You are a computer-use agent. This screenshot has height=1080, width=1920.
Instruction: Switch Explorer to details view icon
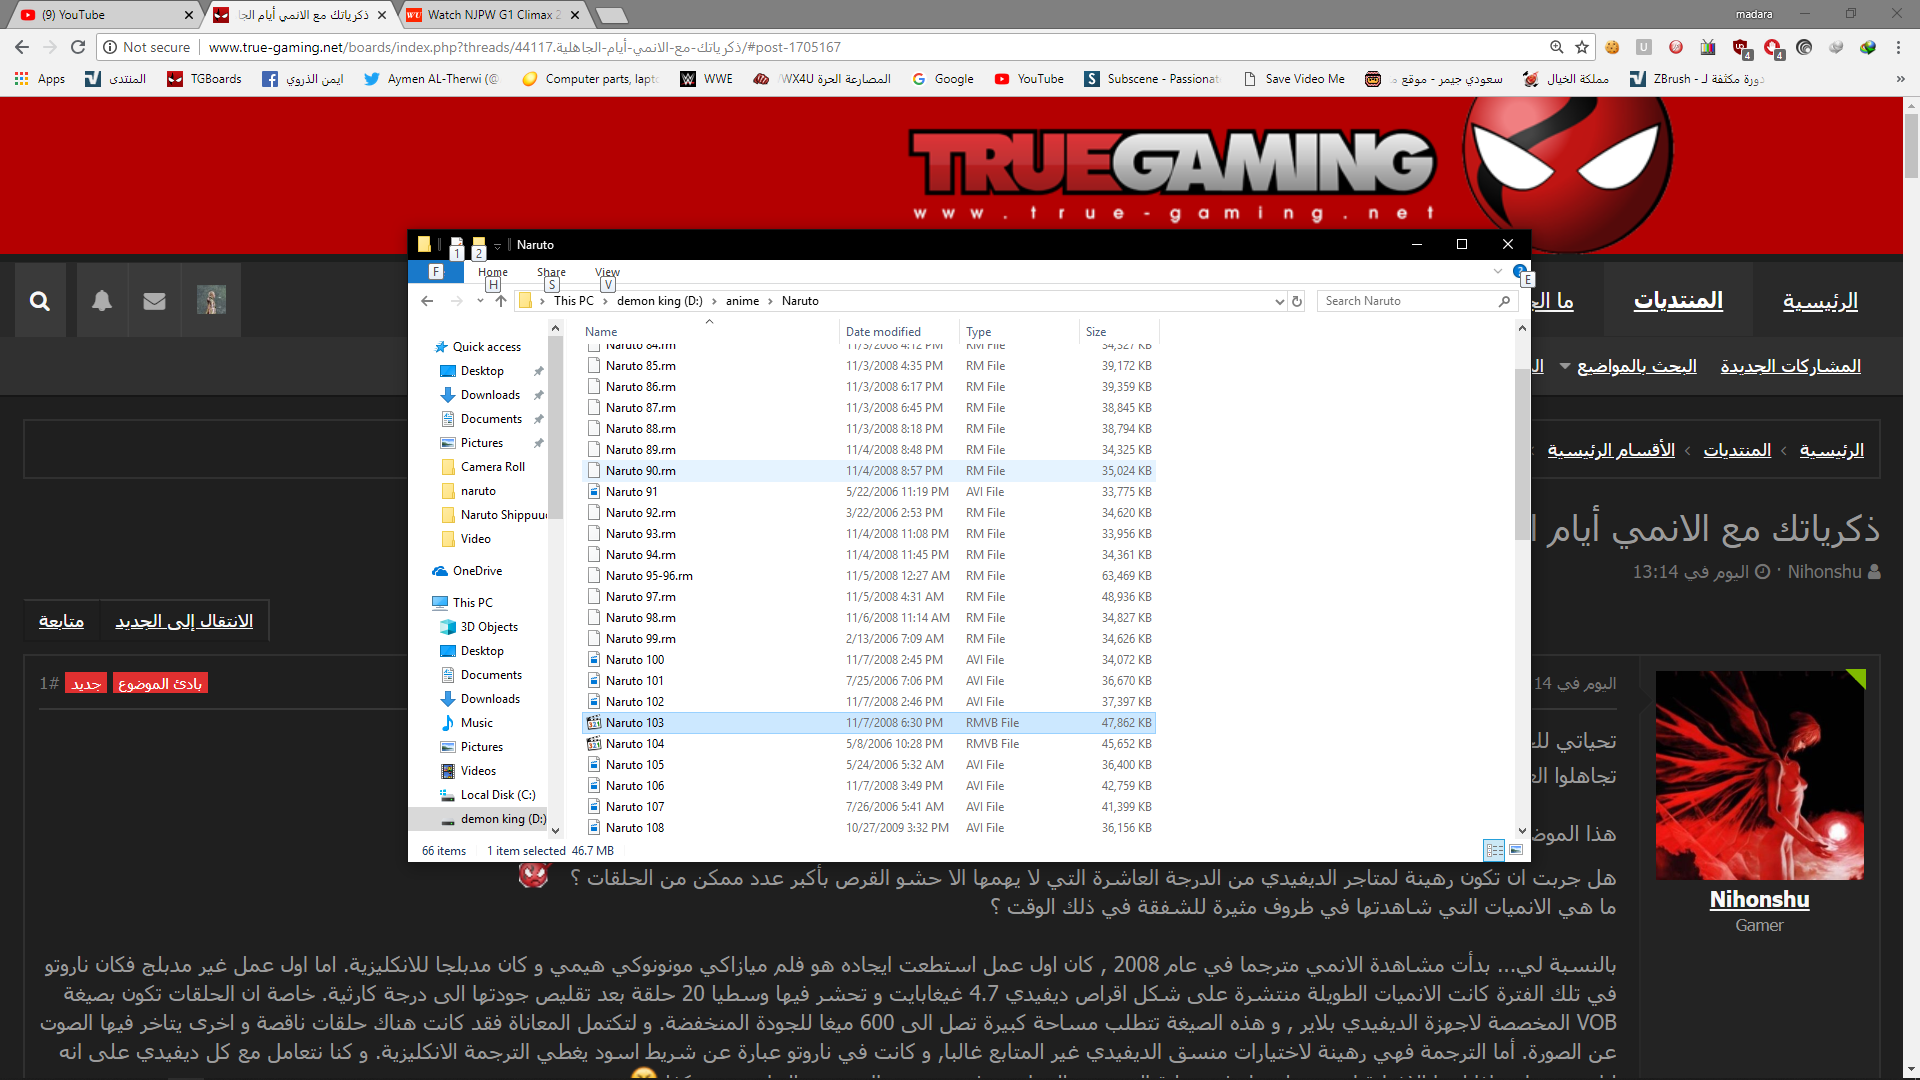click(x=1494, y=850)
